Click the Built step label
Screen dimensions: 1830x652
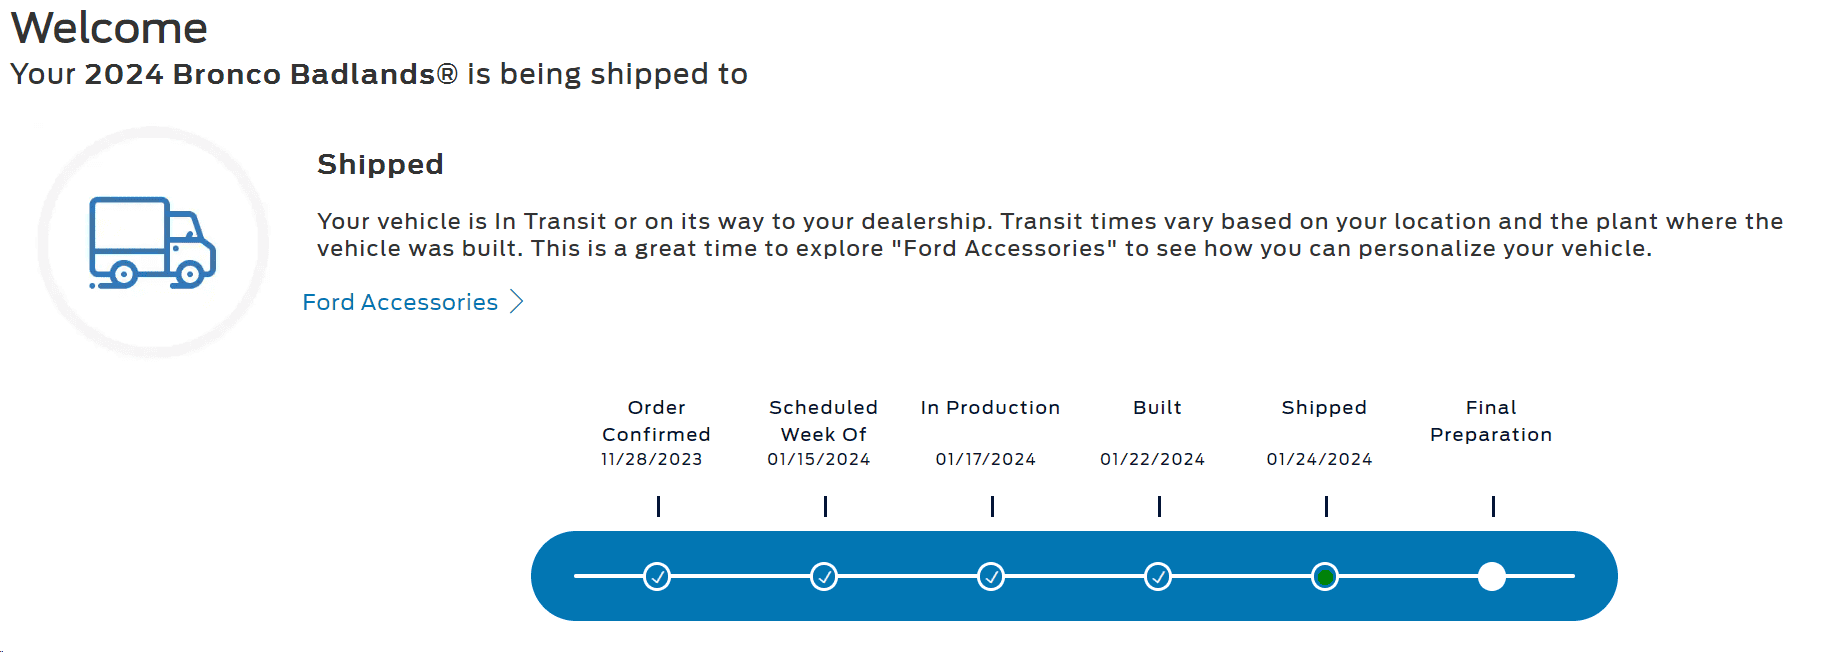(1157, 408)
